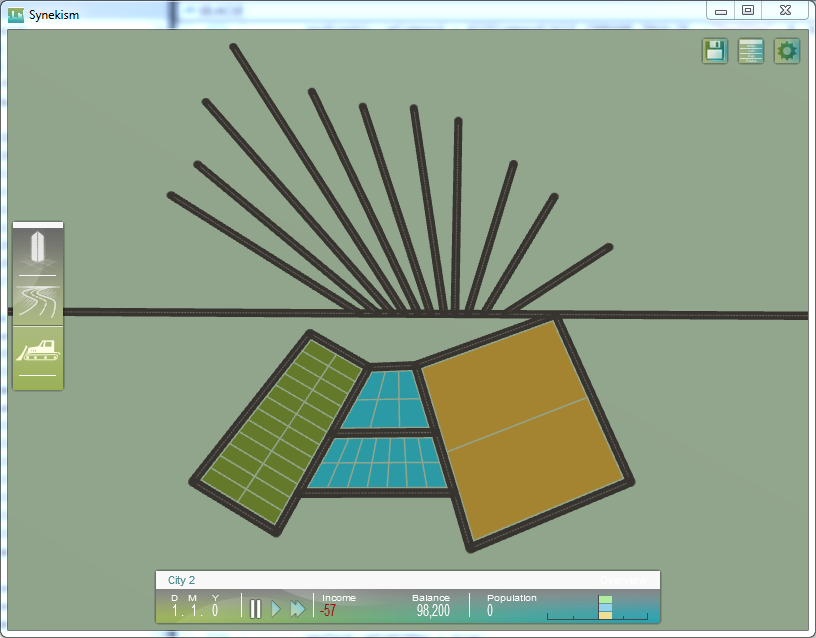
Task: Select the lower blue commercial zone
Action: point(378,463)
